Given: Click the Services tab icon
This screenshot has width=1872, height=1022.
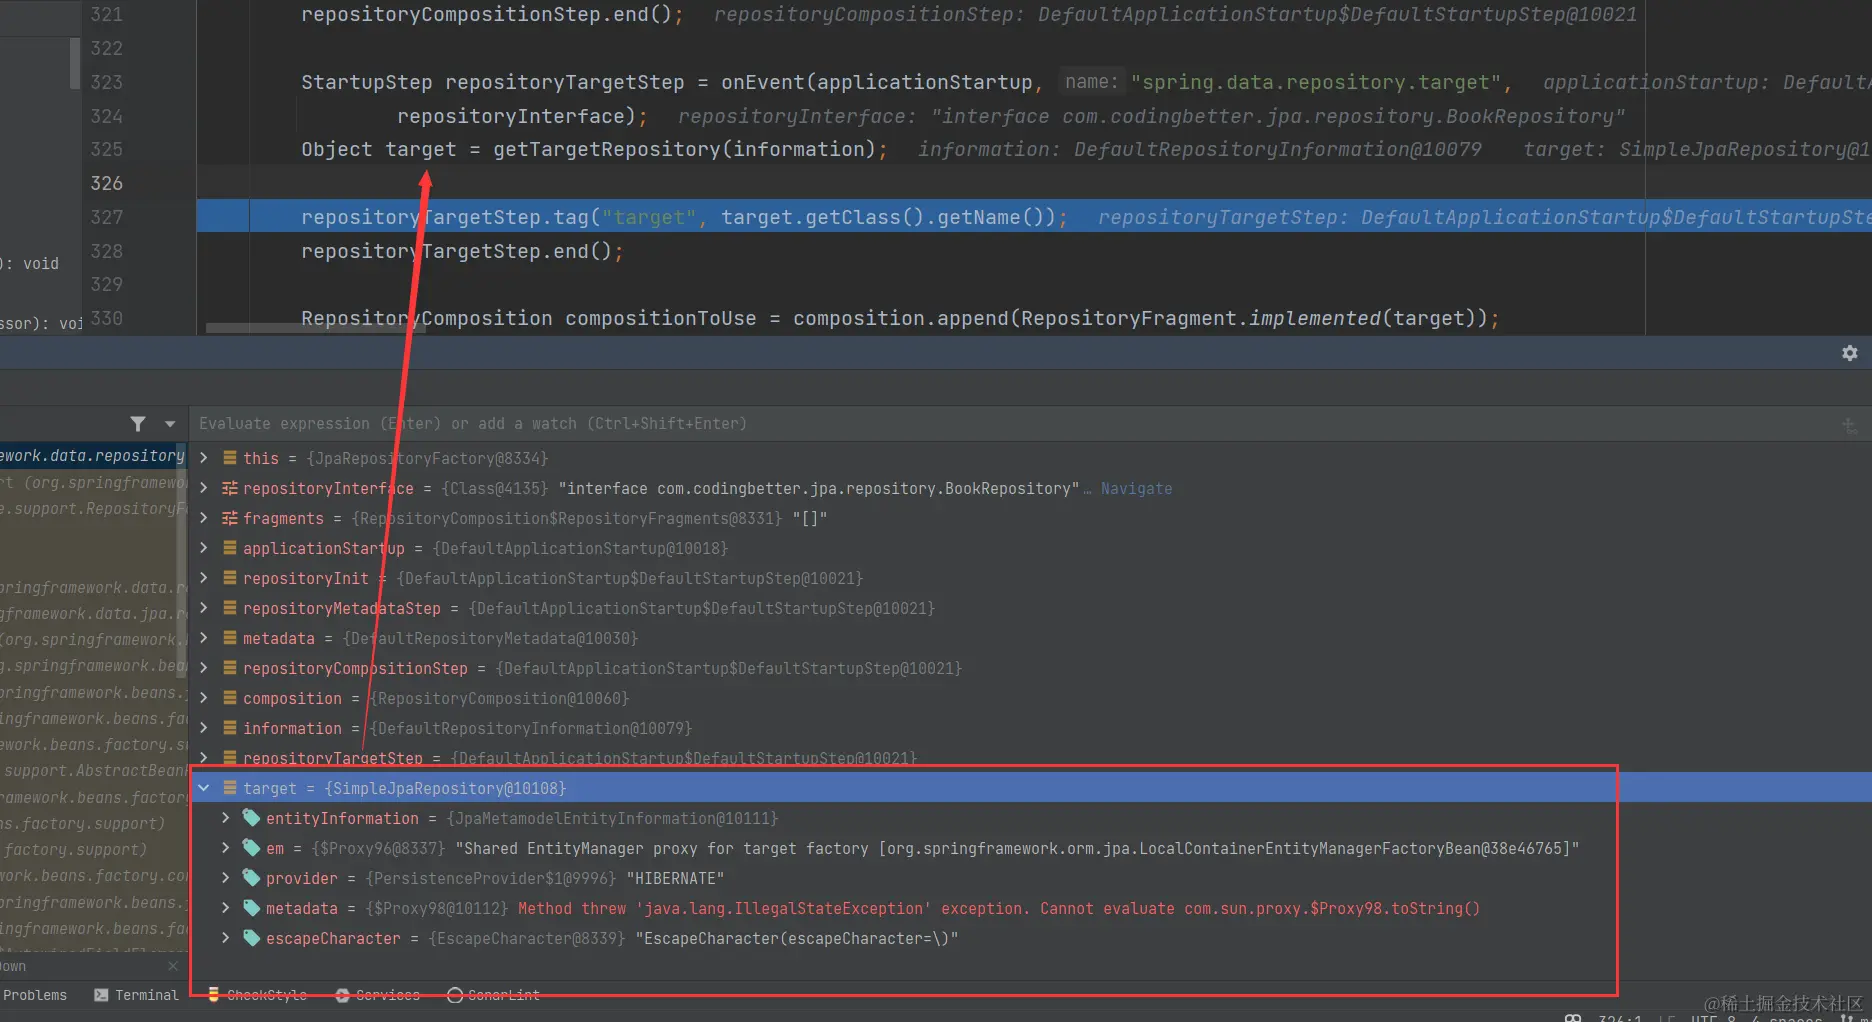Looking at the screenshot, I should [x=343, y=995].
